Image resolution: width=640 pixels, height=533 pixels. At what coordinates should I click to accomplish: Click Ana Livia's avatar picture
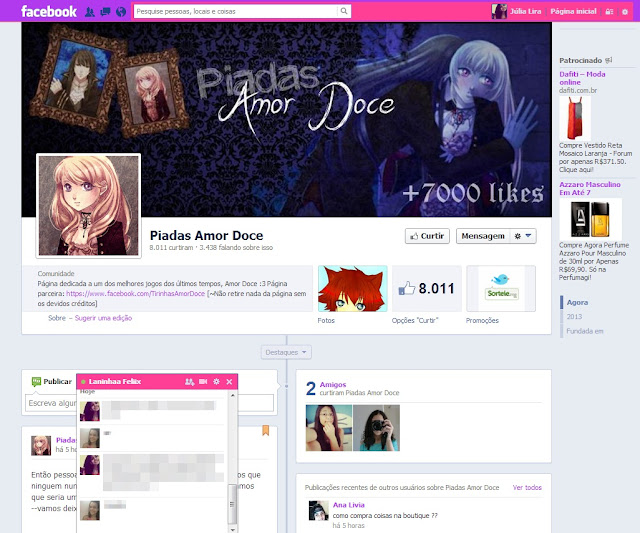click(318, 511)
